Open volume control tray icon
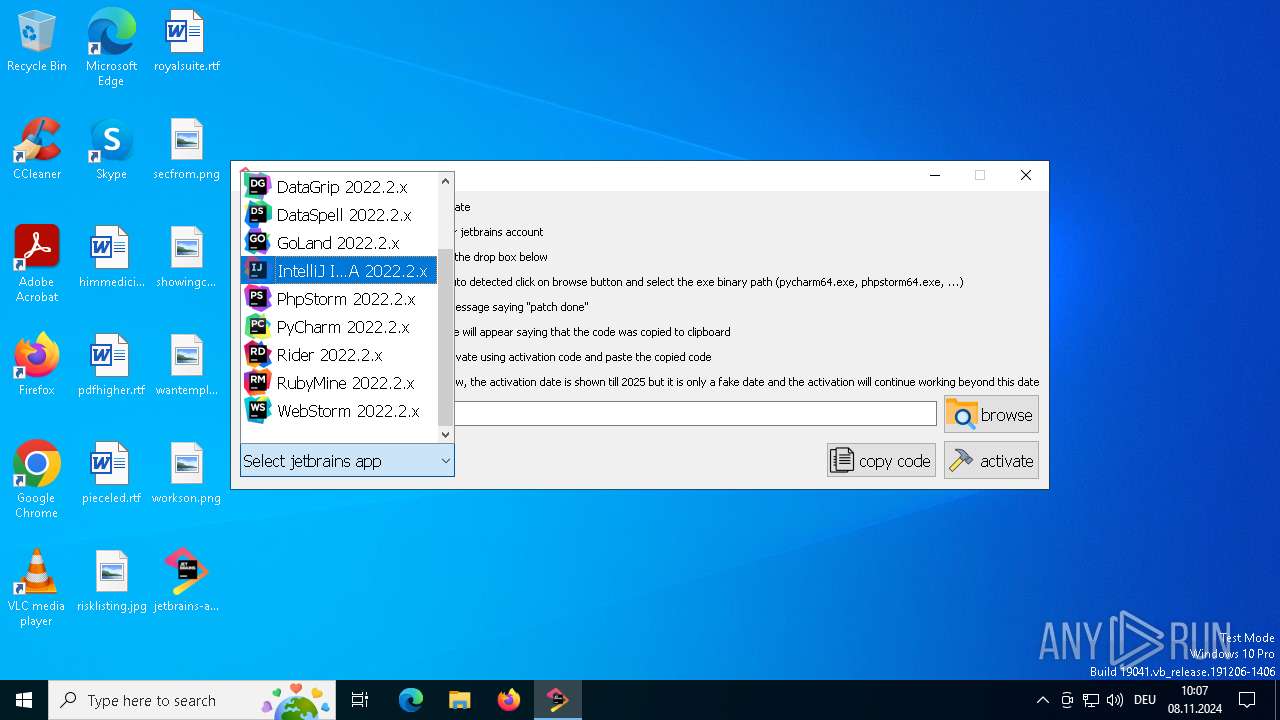Viewport: 1280px width, 720px height. click(x=1115, y=700)
